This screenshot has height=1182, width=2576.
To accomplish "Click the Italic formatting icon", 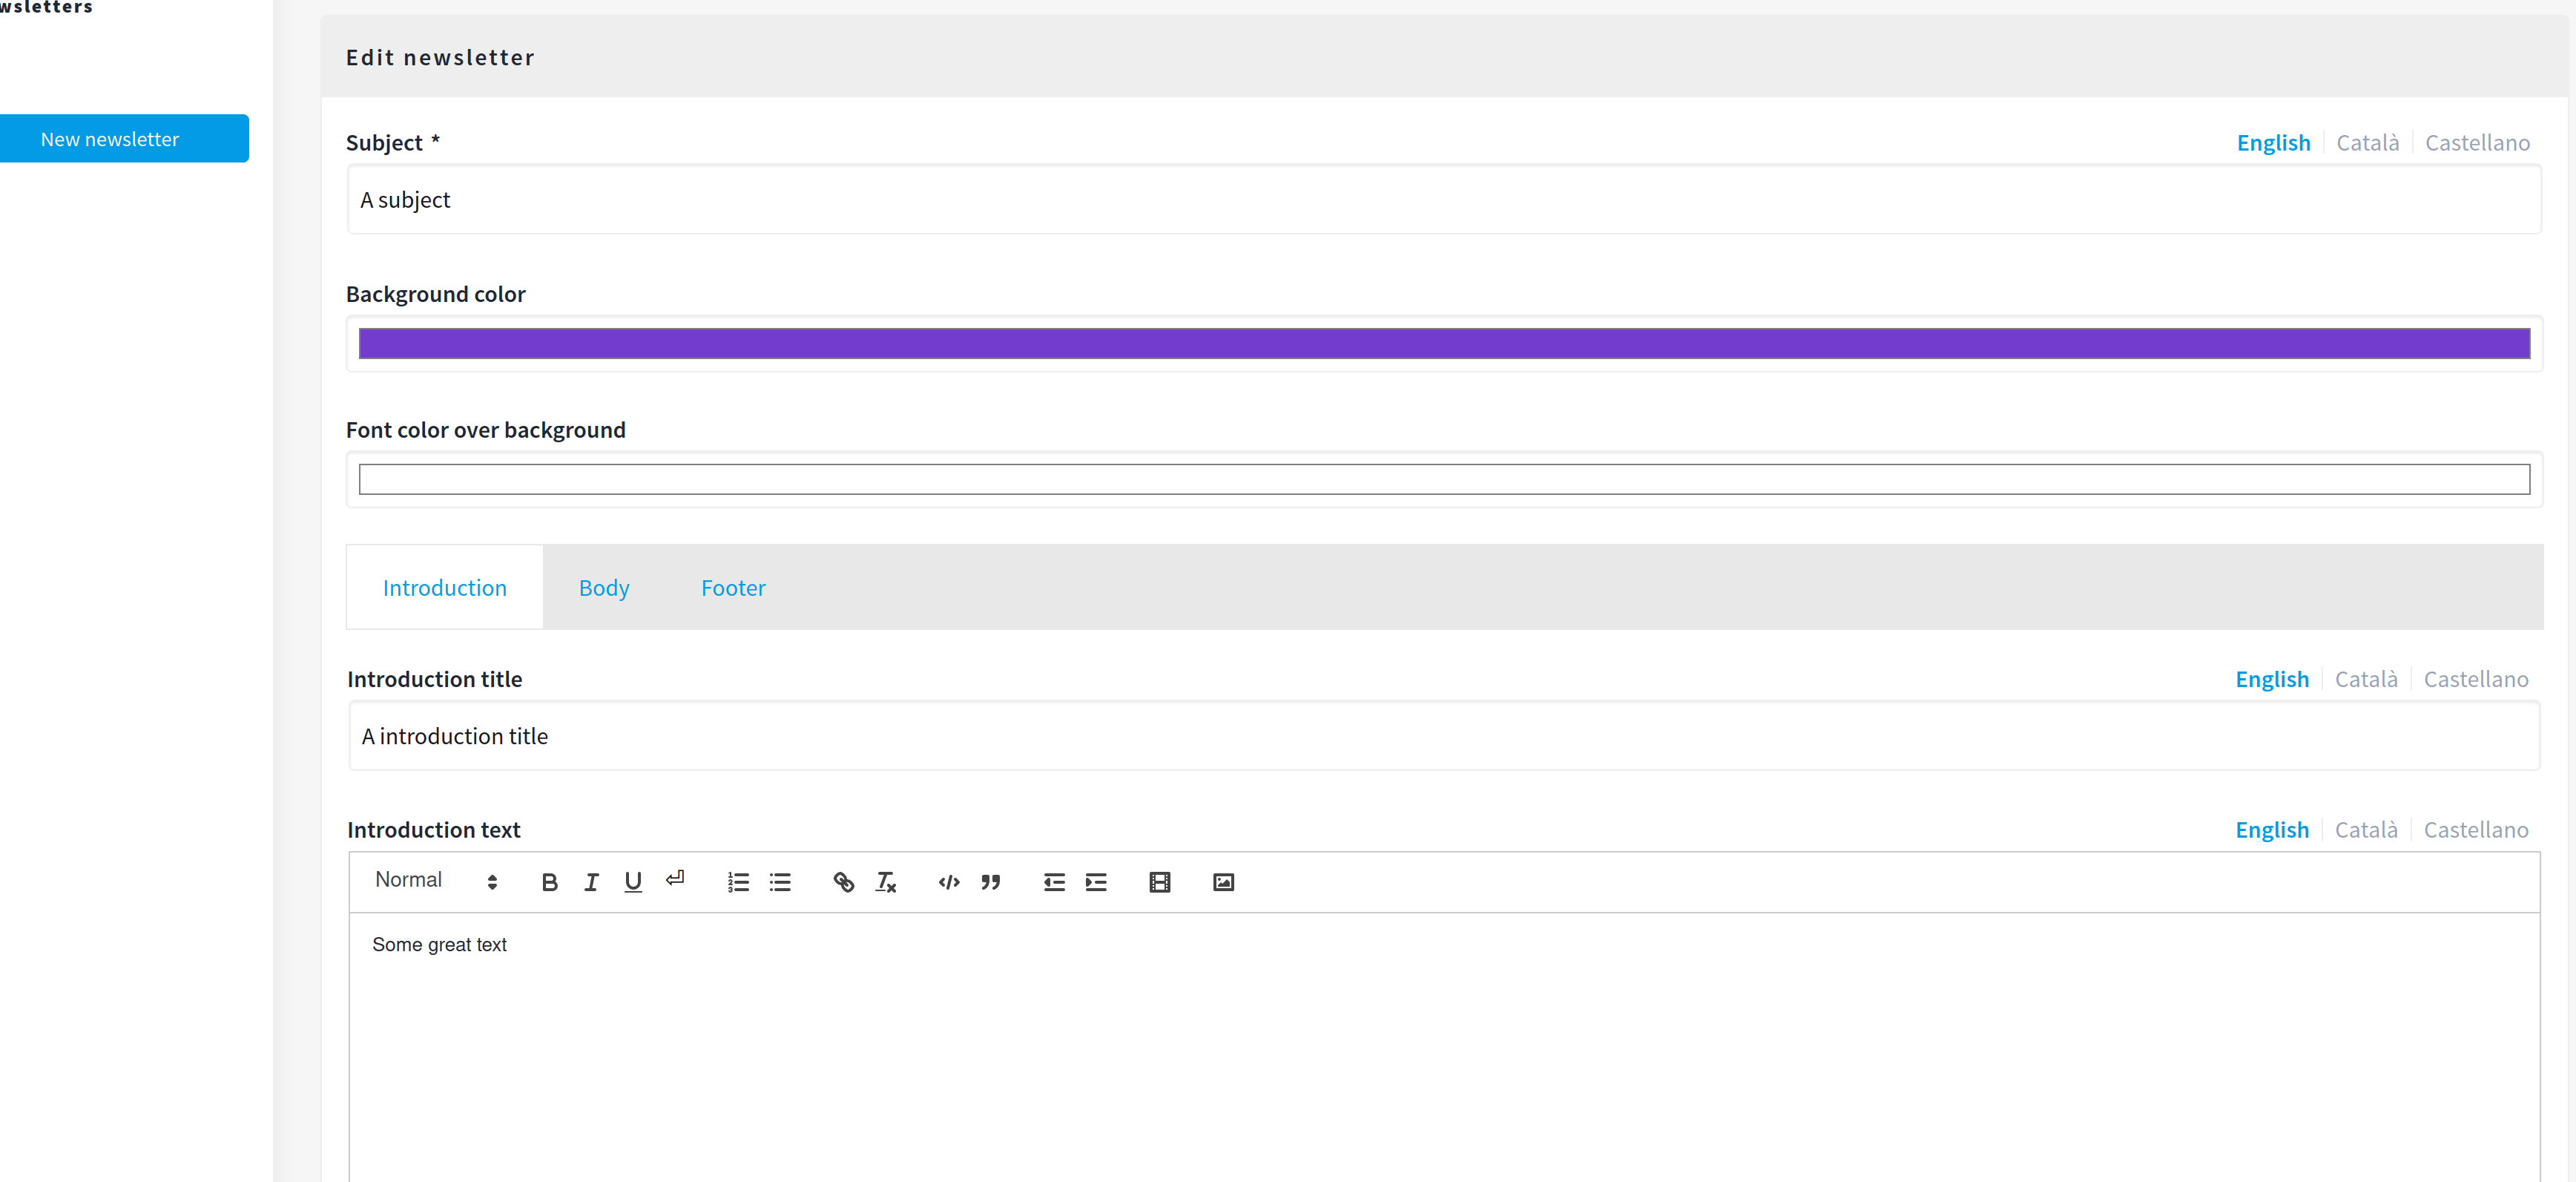I will 590,883.
